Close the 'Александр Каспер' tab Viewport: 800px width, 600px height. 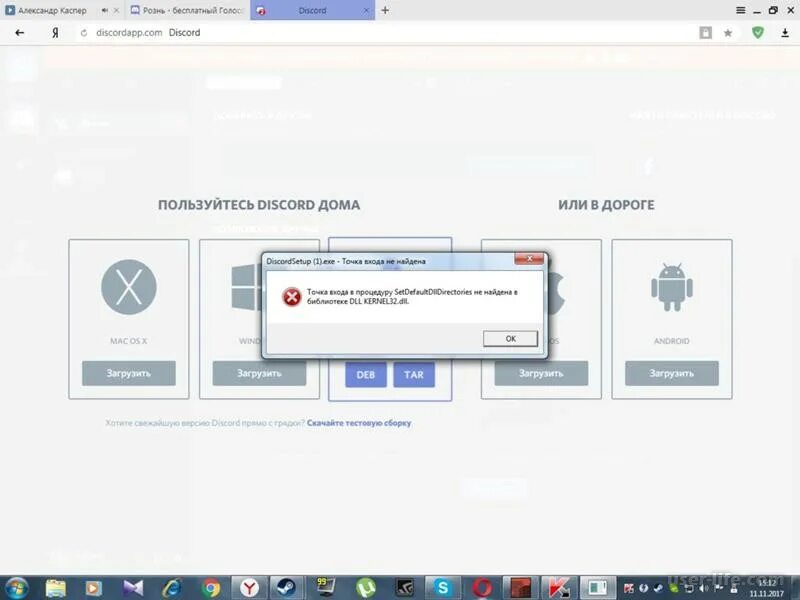click(116, 10)
